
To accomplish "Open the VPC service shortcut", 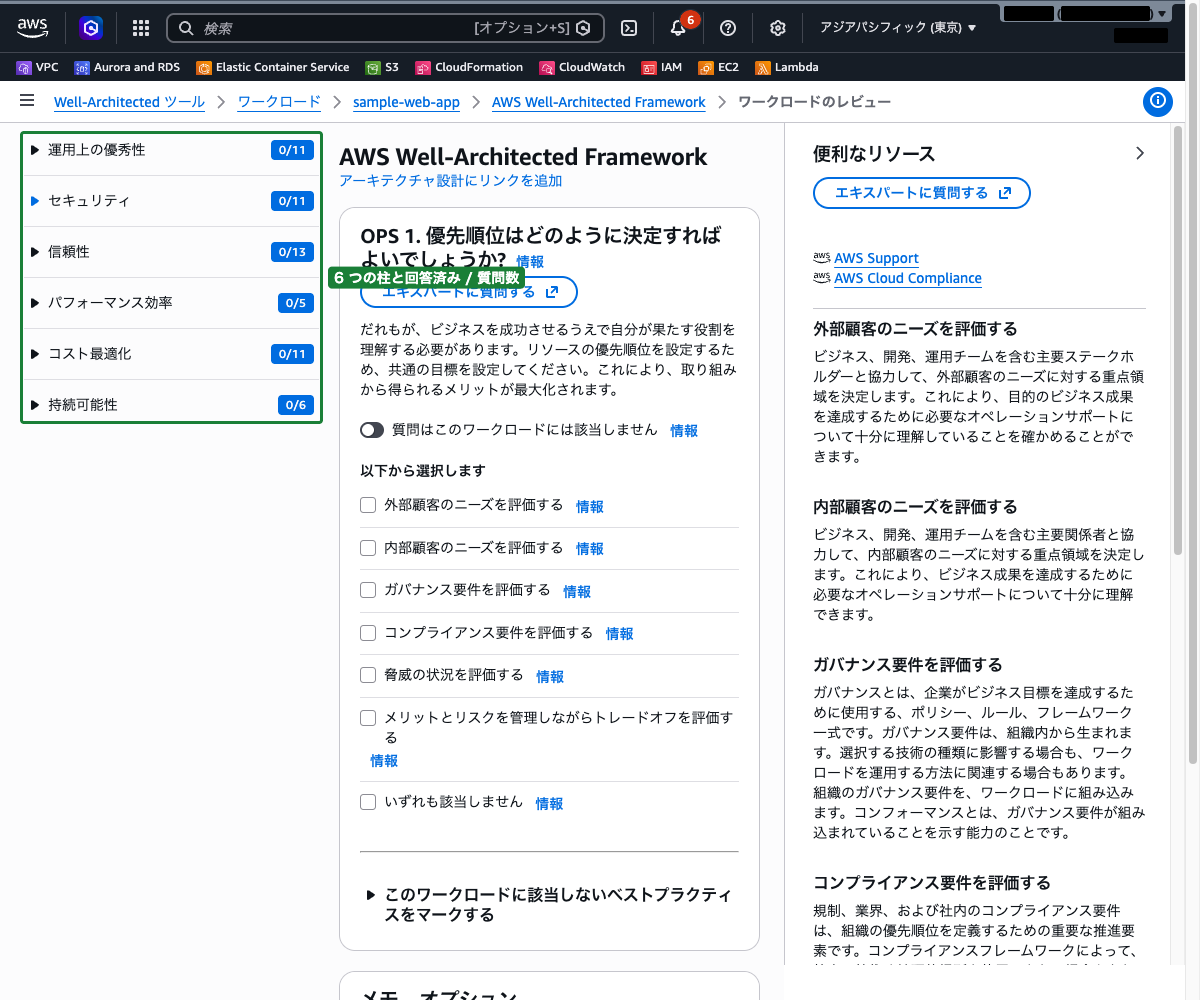I will 38,67.
